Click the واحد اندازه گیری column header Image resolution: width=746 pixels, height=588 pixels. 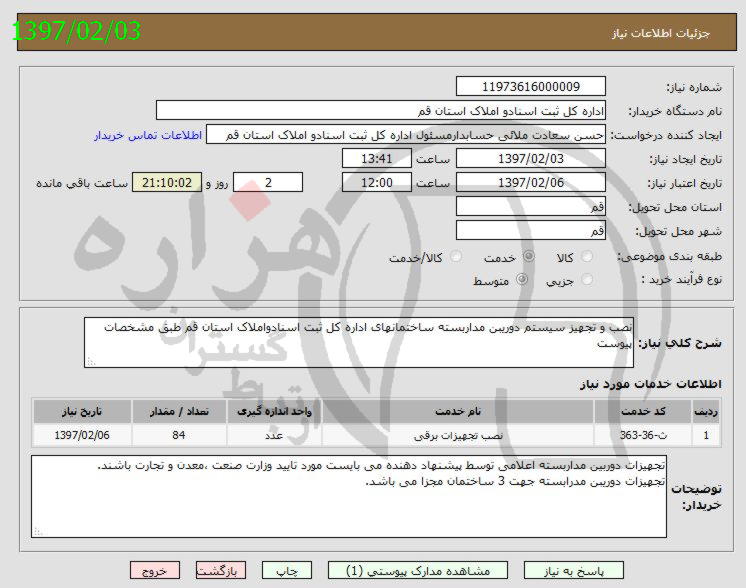click(x=275, y=412)
